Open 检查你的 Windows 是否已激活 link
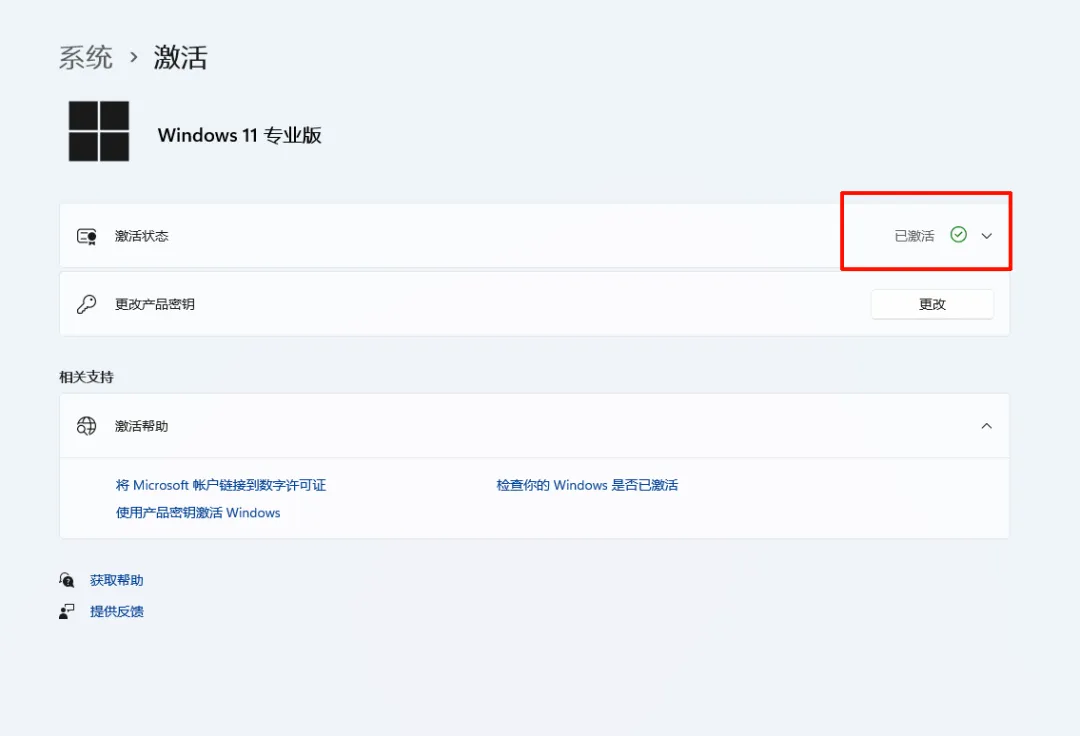Screen dimensions: 1080x736 587,485
